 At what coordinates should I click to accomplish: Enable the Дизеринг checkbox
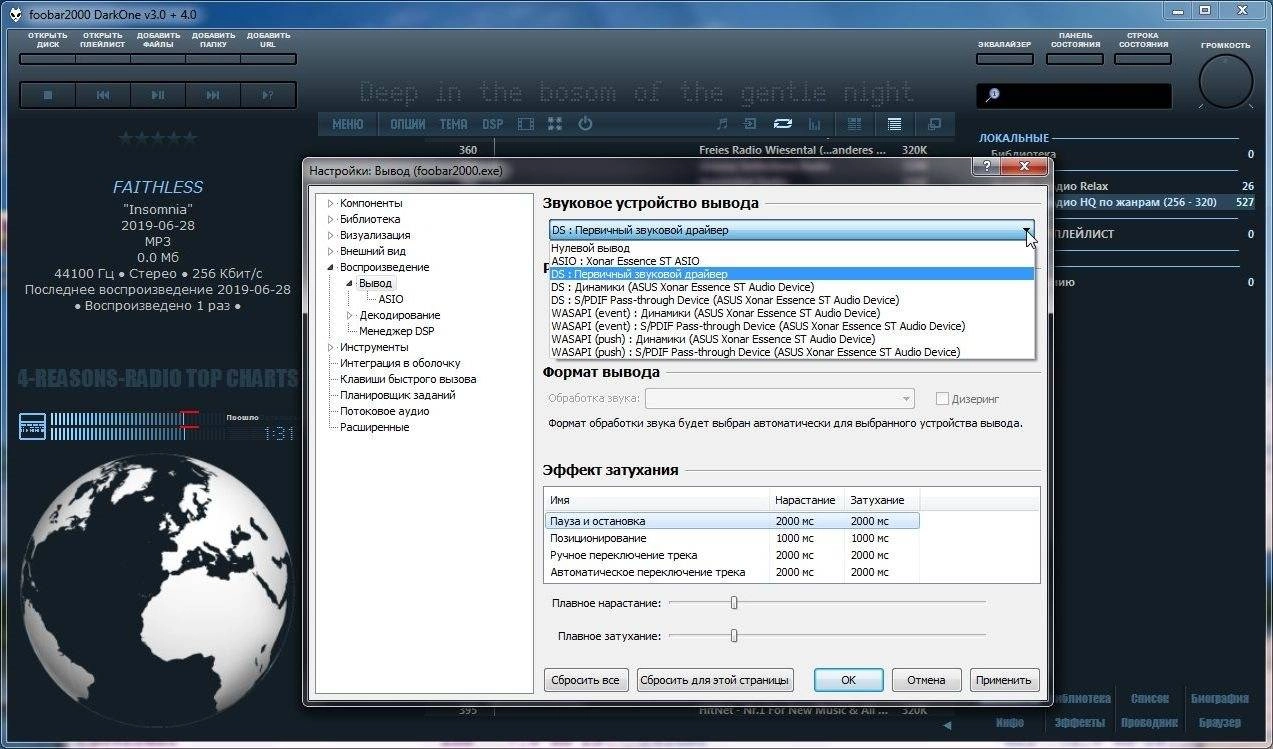941,399
